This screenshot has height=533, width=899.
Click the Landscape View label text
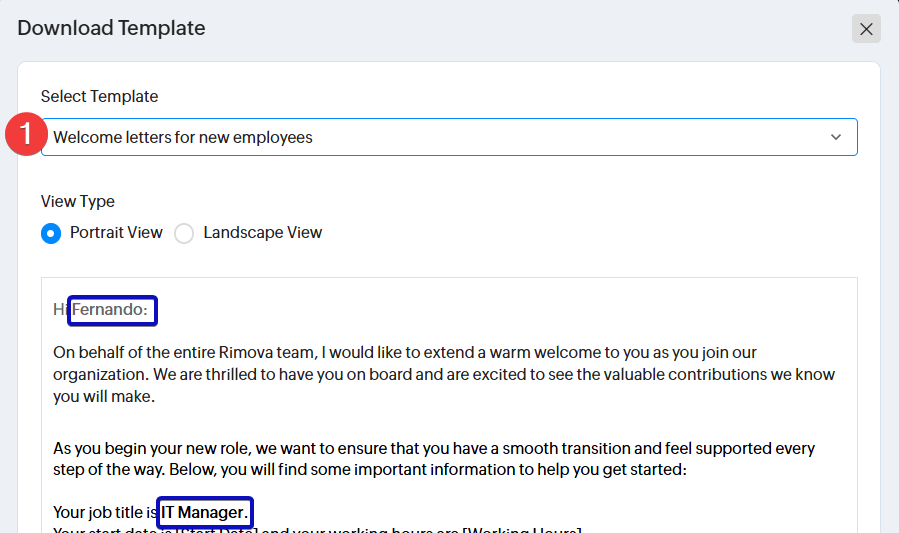tap(262, 232)
